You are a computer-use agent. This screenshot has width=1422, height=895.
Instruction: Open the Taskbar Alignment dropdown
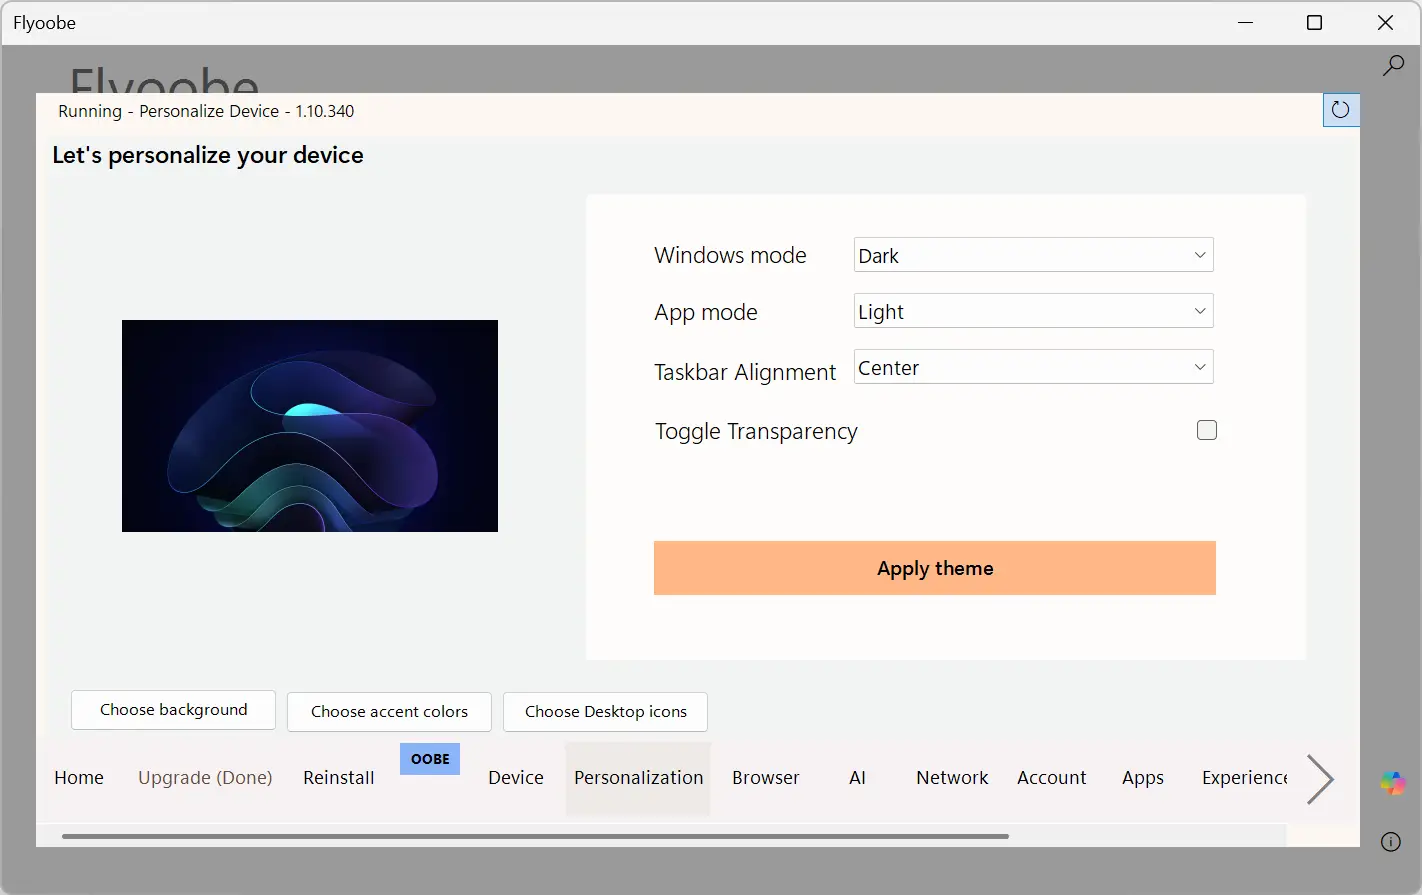(1034, 367)
